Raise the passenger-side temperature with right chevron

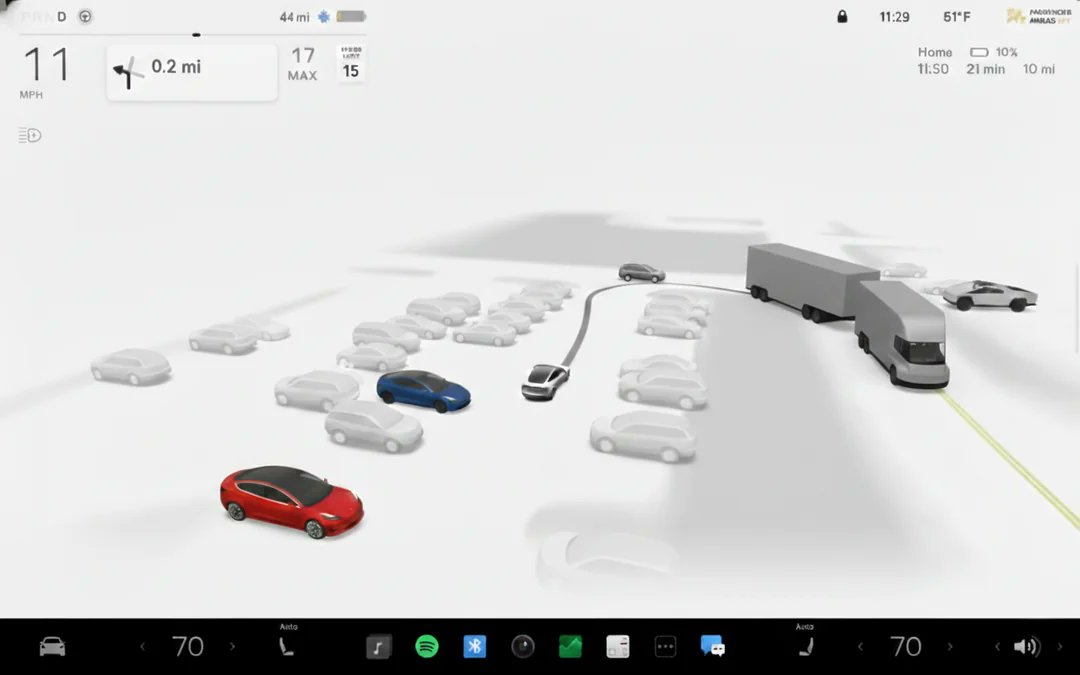click(x=950, y=647)
